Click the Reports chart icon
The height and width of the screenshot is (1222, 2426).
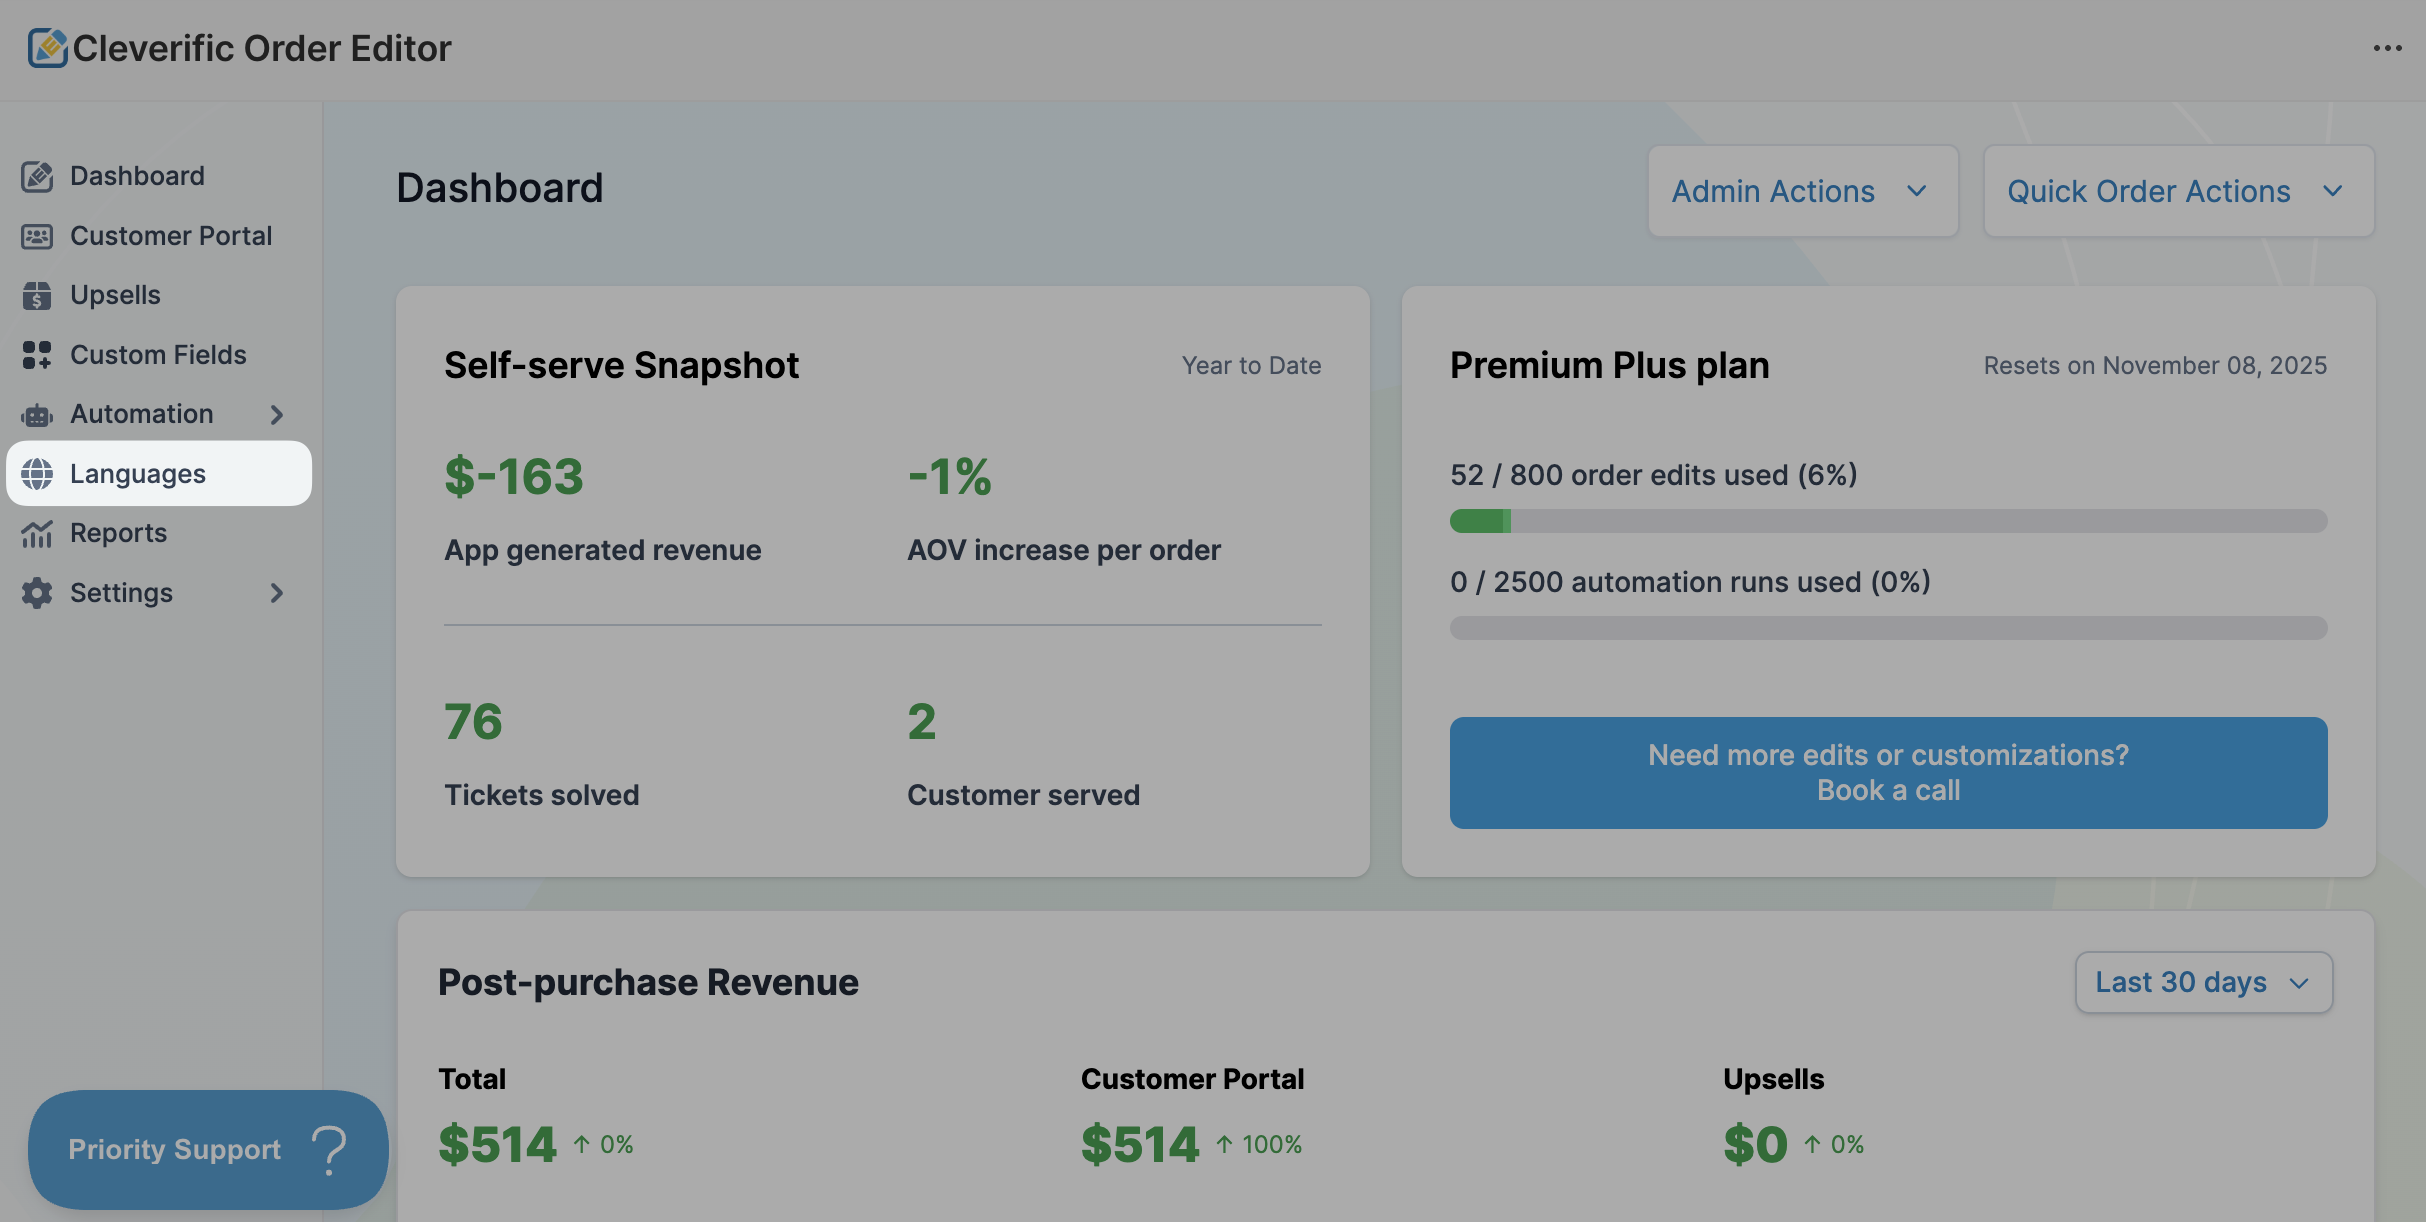[37, 533]
